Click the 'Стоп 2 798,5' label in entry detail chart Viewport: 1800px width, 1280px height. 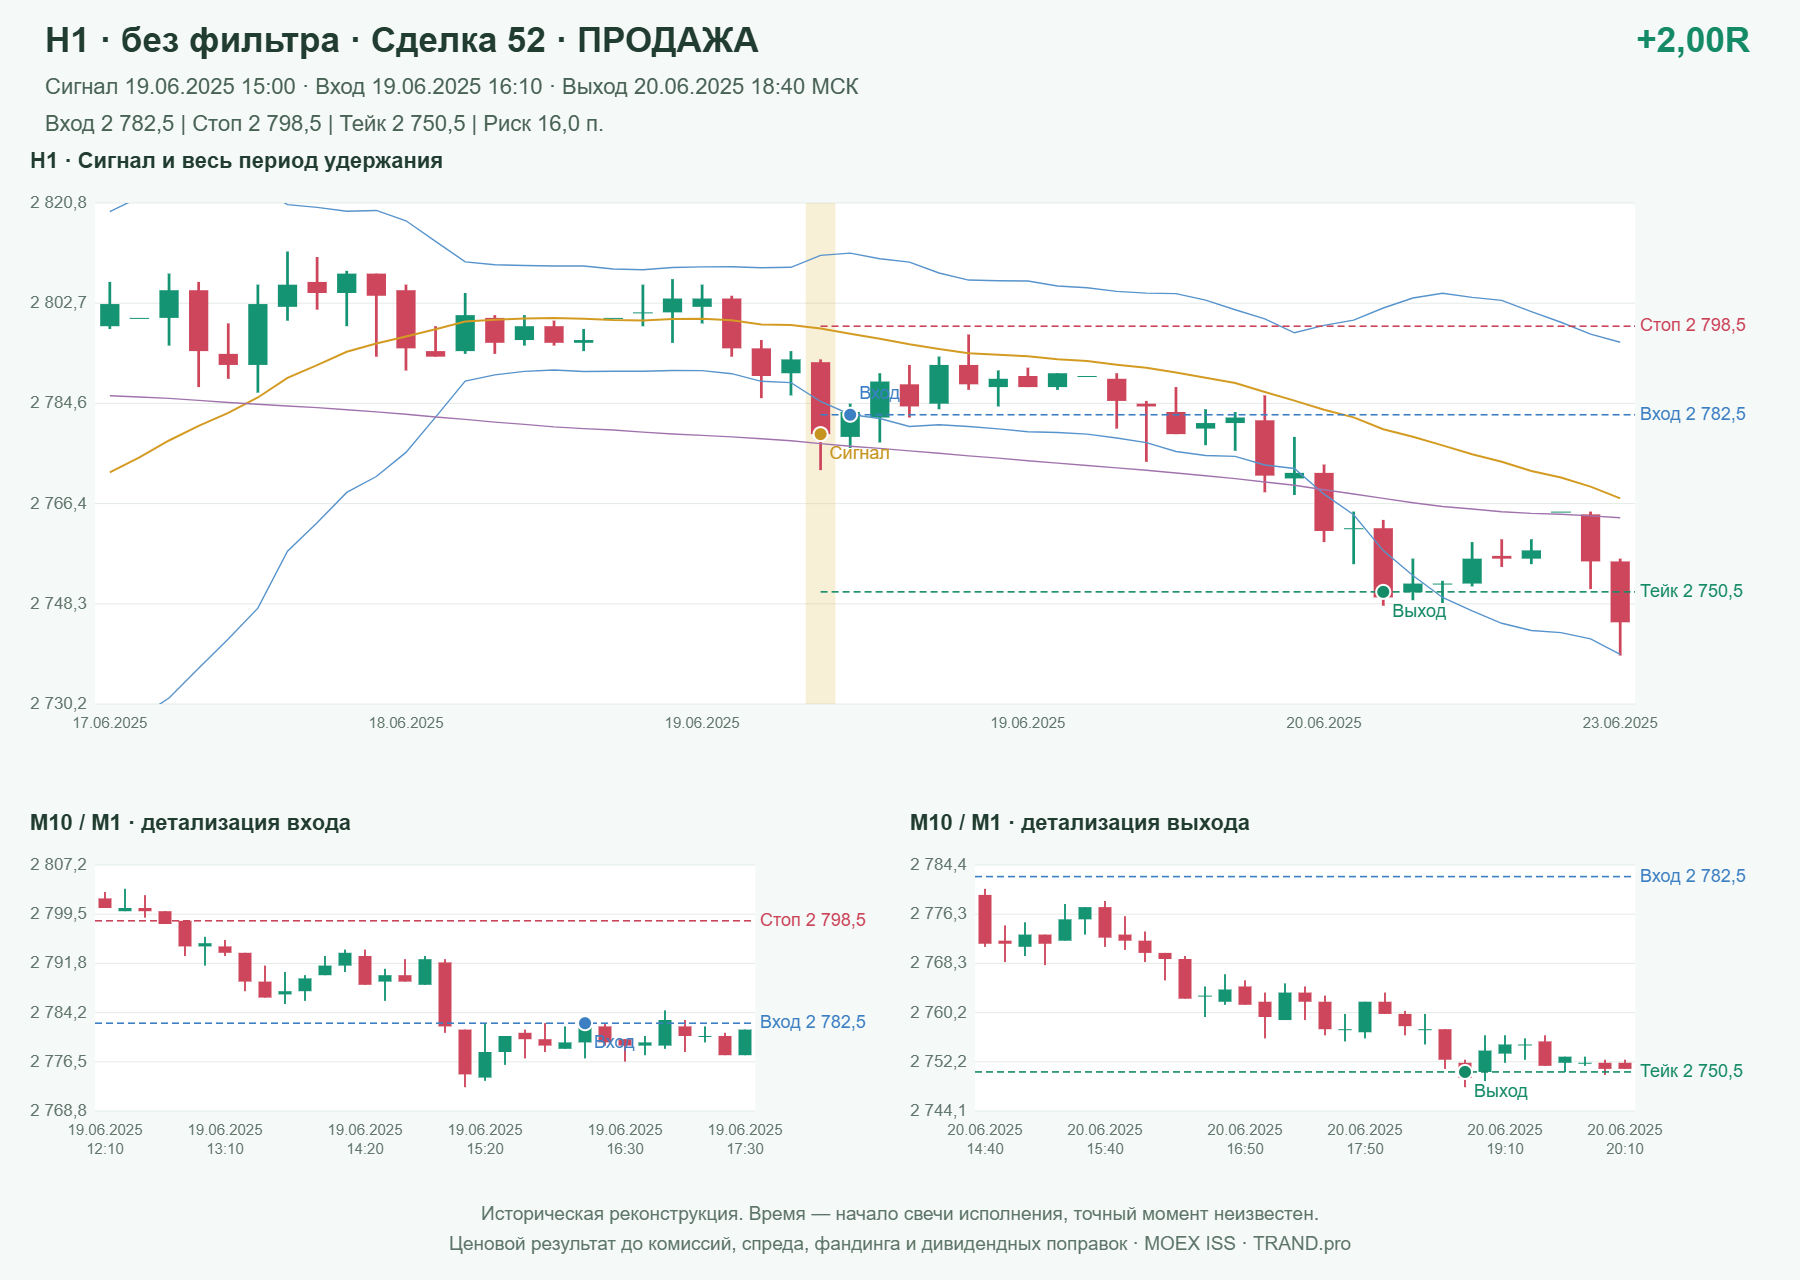[813, 920]
